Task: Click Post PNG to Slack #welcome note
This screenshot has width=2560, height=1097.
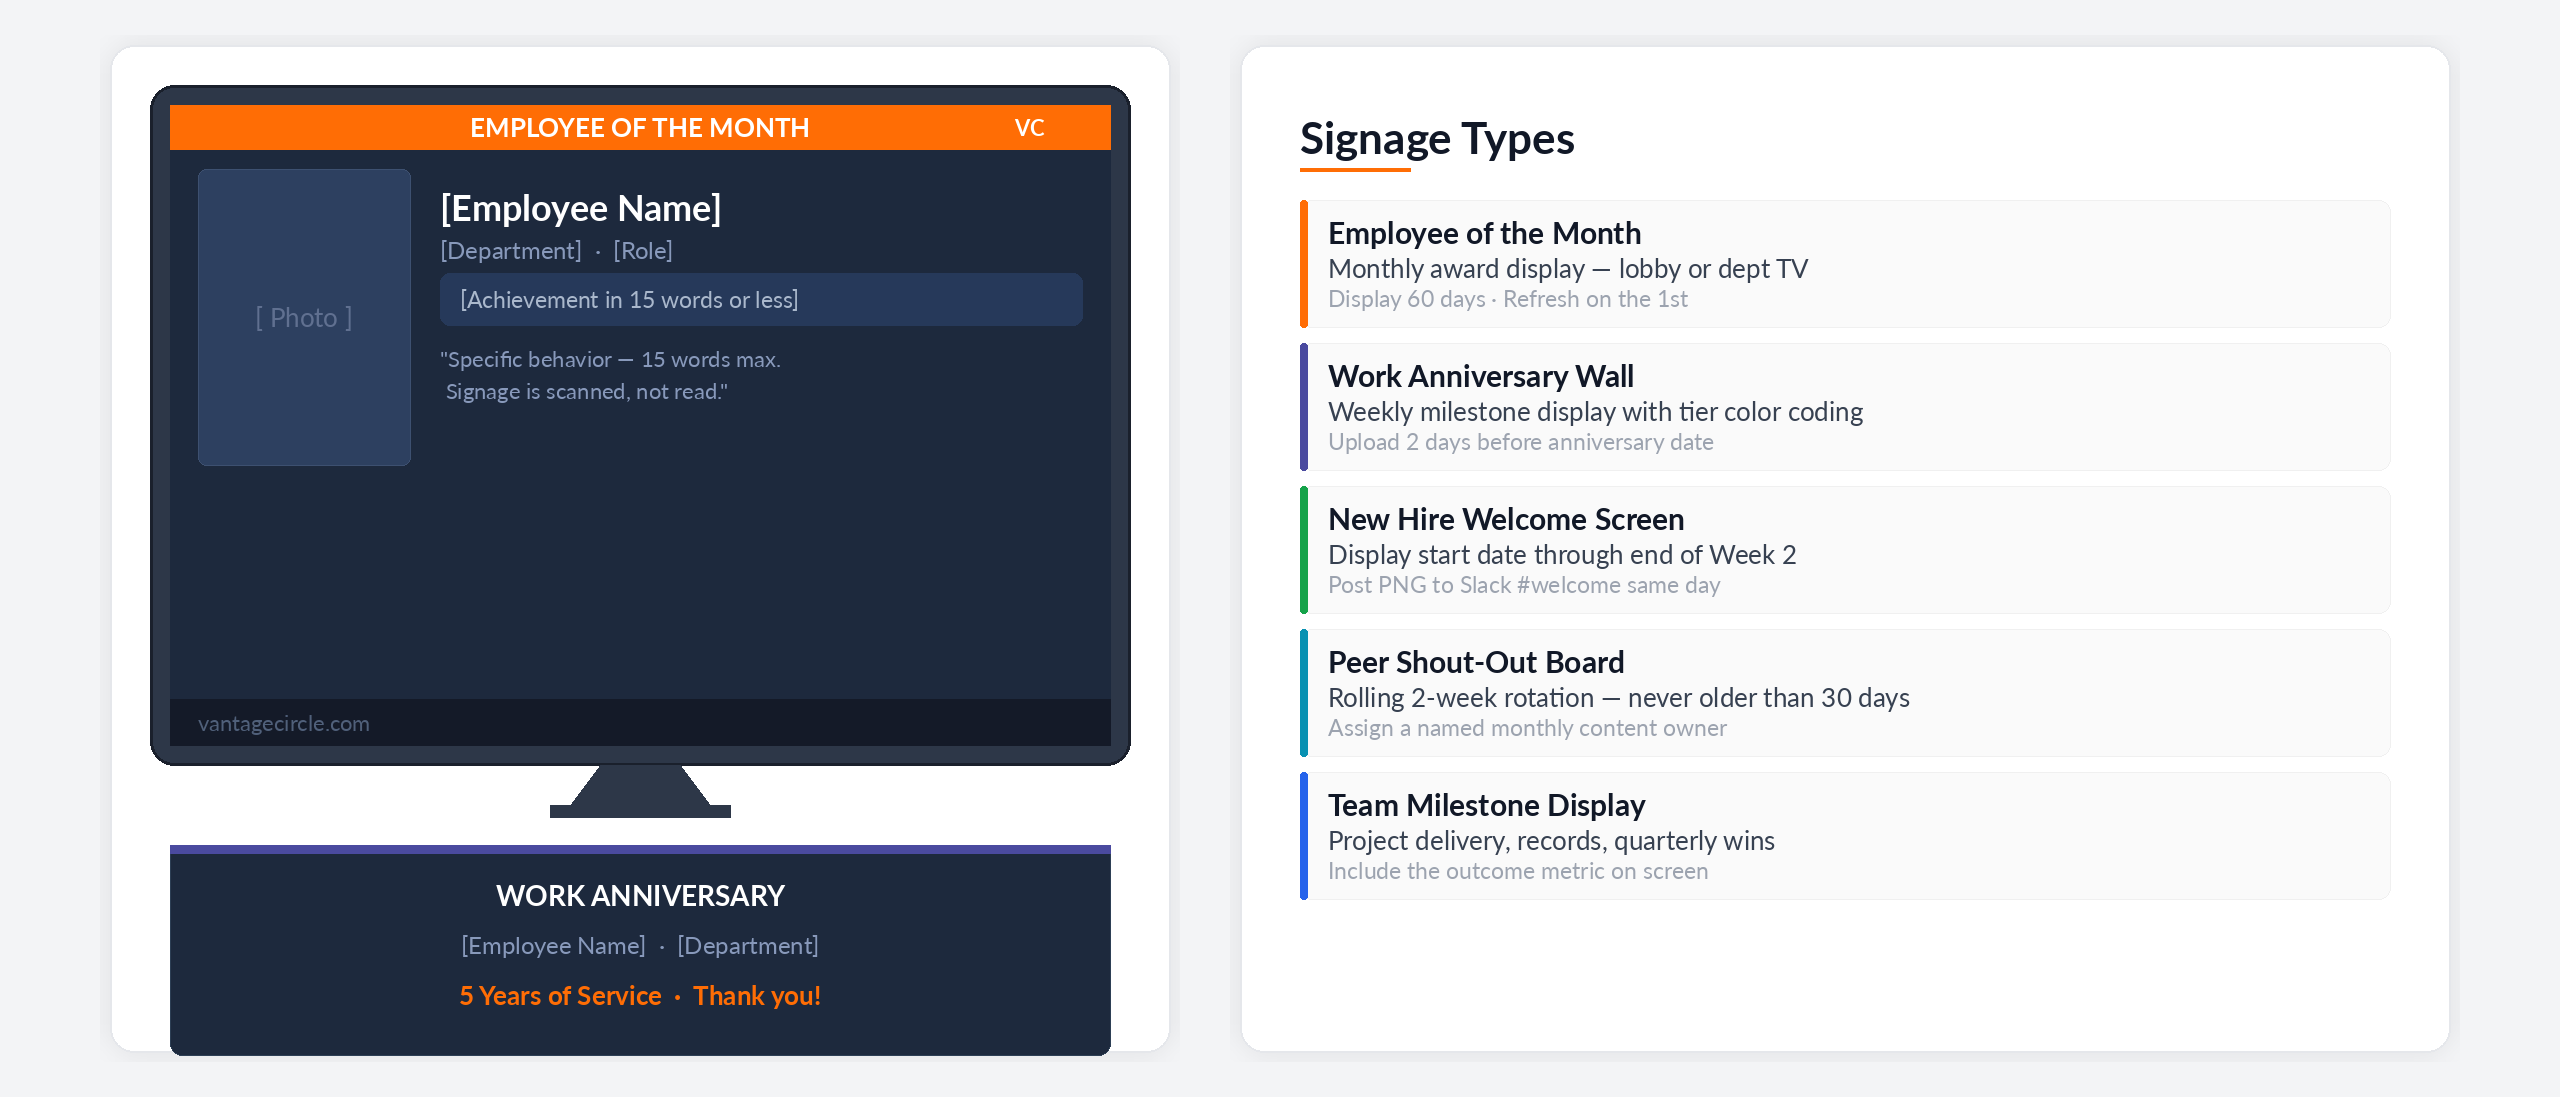Action: click(1524, 585)
